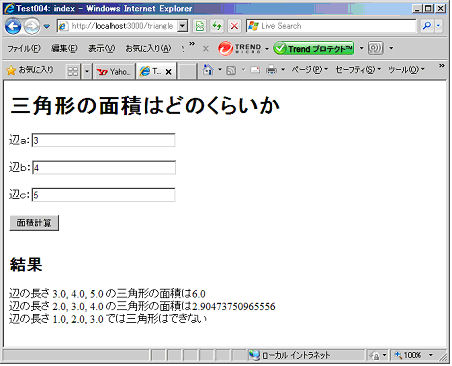Open the セーフティ(S) command menu

[358, 70]
